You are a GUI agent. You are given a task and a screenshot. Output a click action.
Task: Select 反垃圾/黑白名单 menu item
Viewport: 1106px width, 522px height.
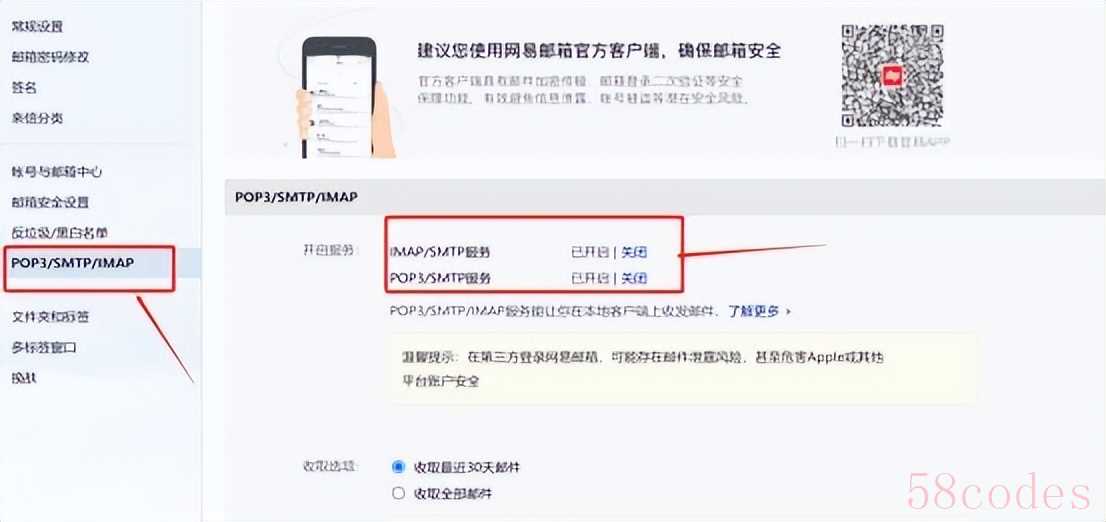[59, 232]
